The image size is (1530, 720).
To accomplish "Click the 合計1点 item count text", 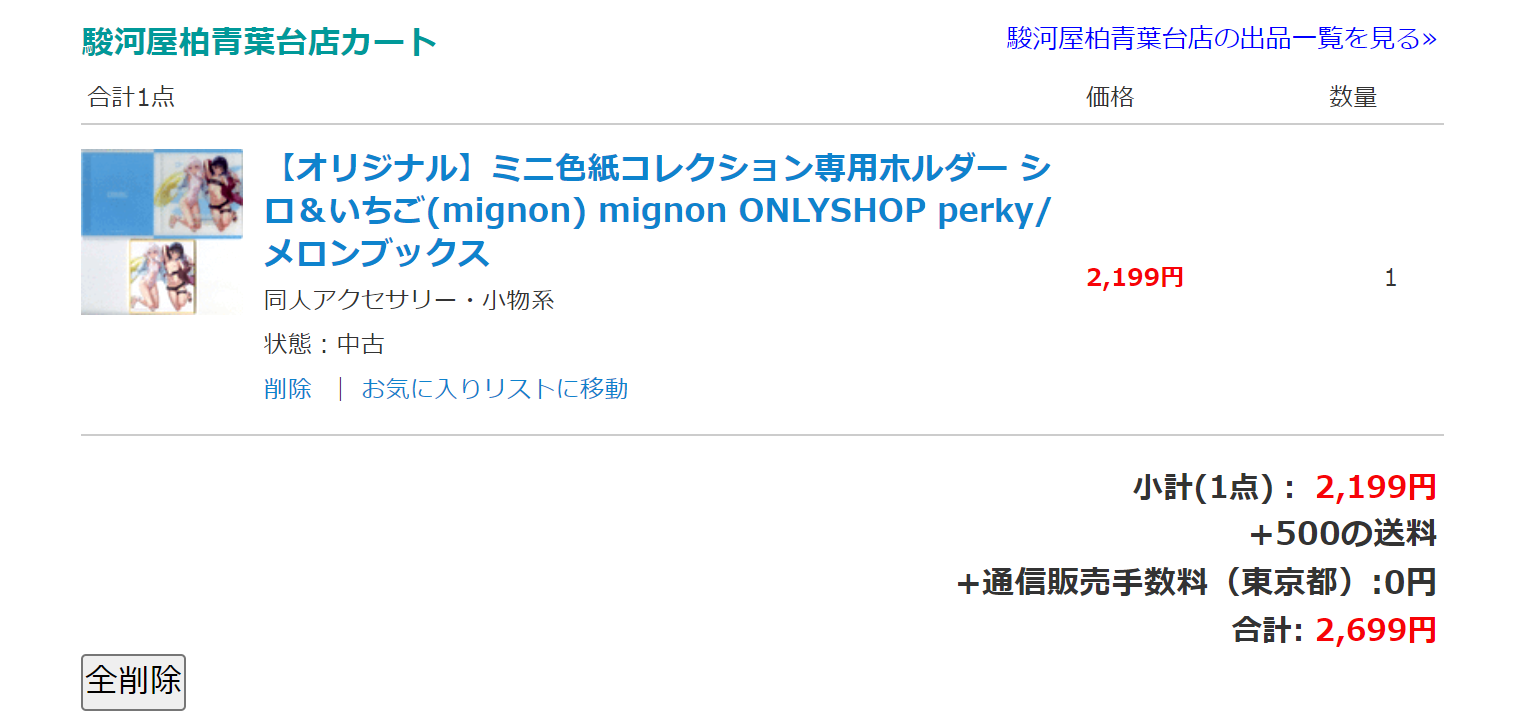I will [131, 97].
